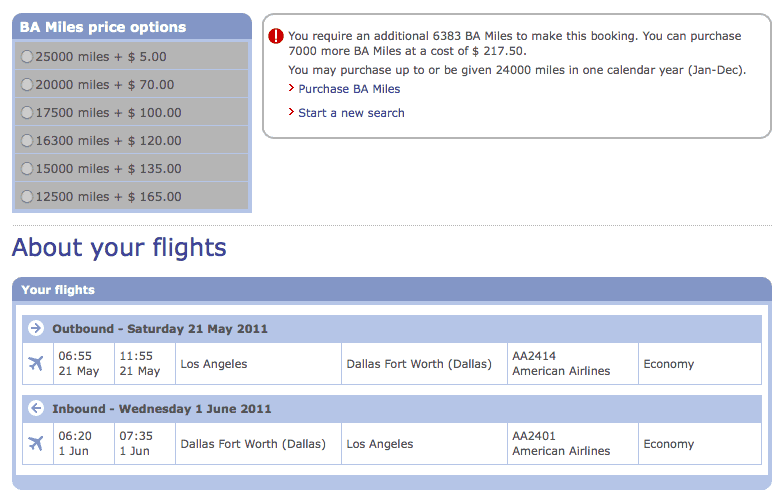Click the inbound flight airplane icon
Image resolution: width=783 pixels, height=500 pixels.
(37, 443)
